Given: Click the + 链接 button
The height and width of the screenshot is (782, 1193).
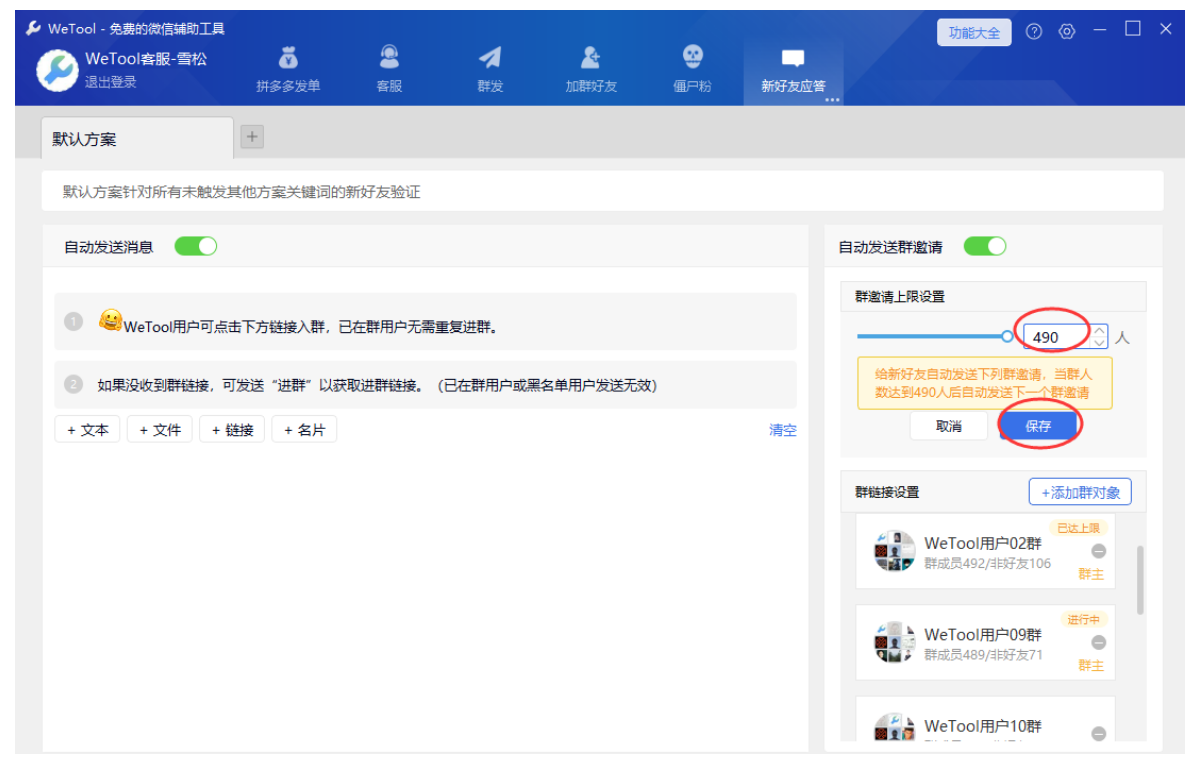Looking at the screenshot, I should (232, 430).
